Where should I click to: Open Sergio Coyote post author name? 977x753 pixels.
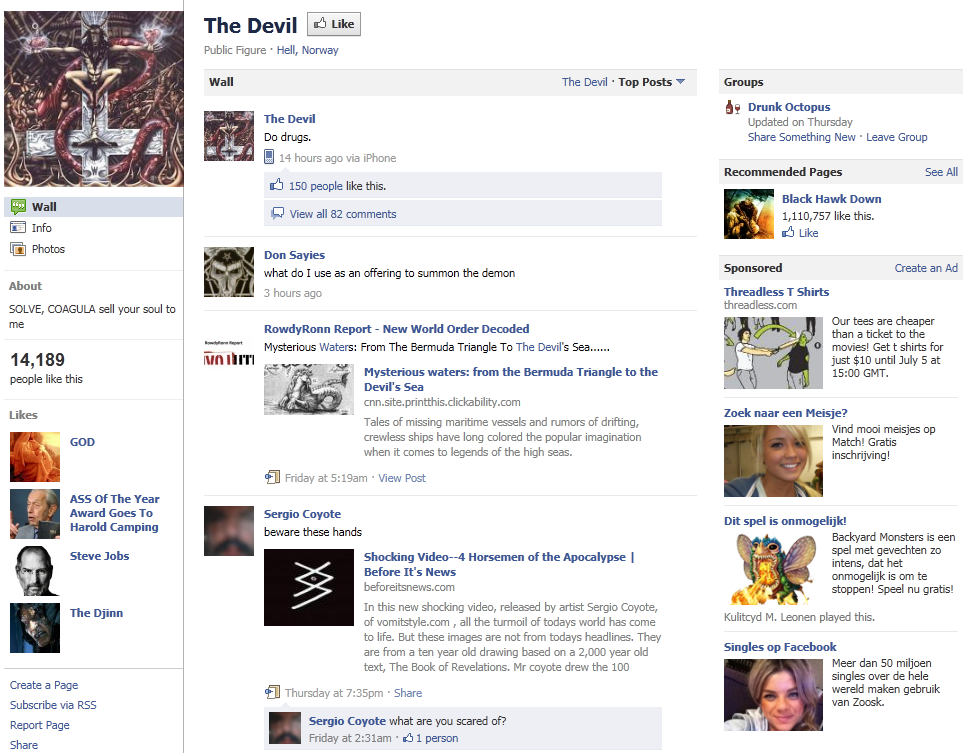302,514
